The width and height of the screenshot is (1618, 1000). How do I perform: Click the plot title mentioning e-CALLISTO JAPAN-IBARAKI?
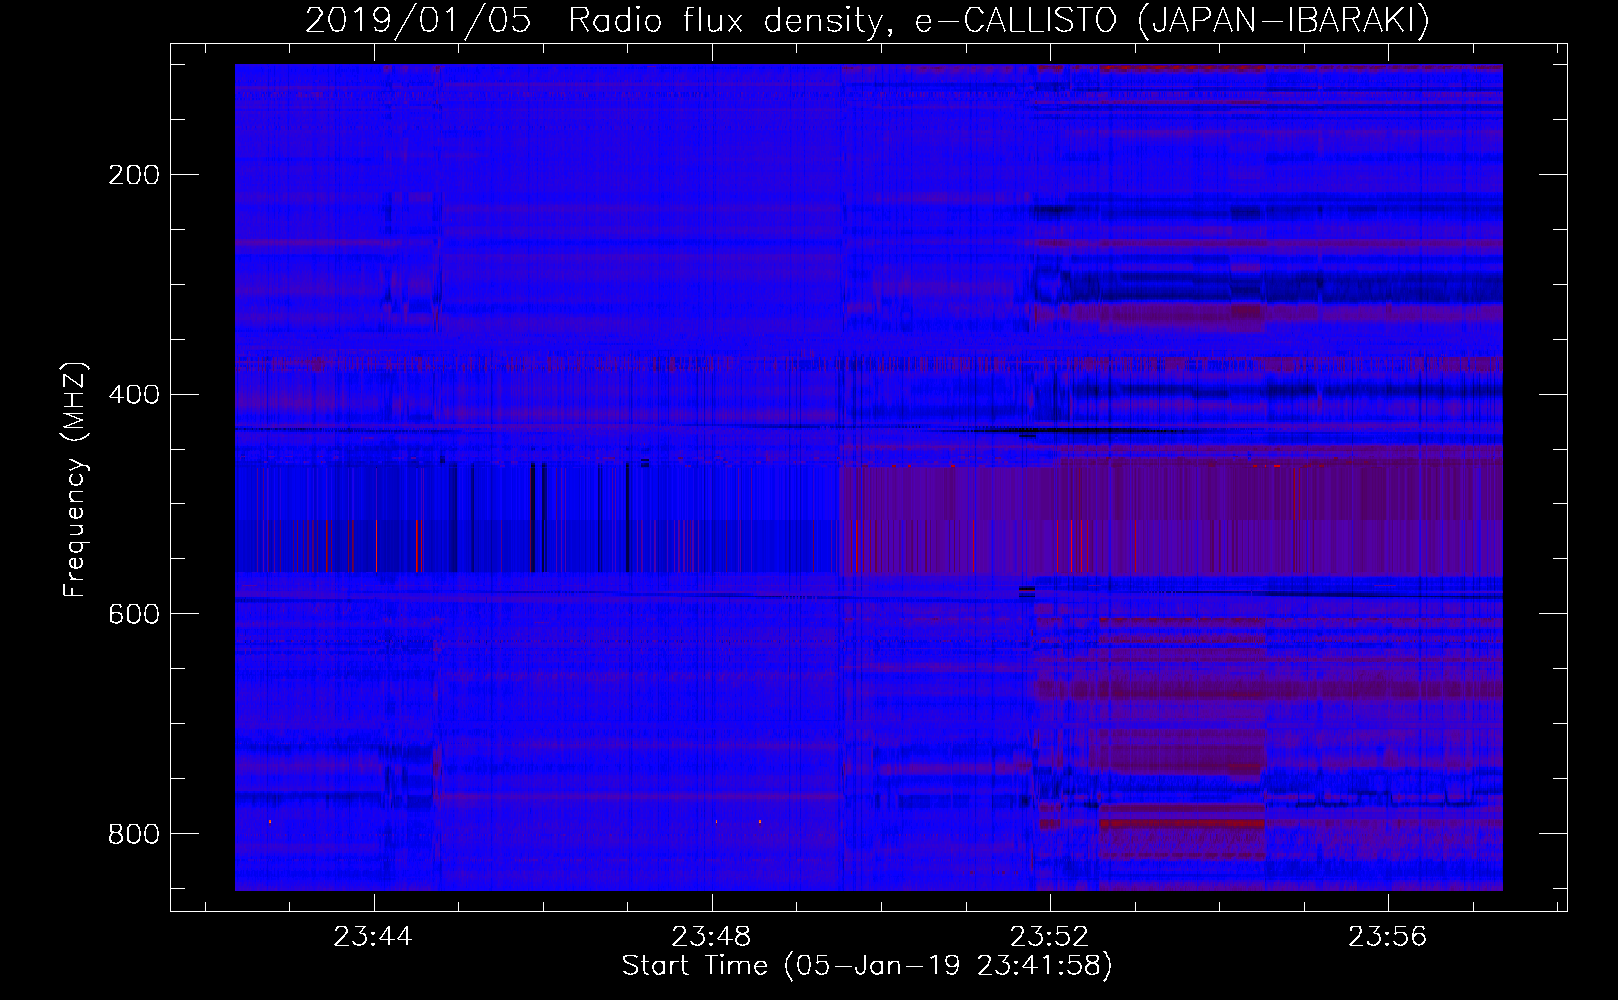pyautogui.click(x=867, y=21)
